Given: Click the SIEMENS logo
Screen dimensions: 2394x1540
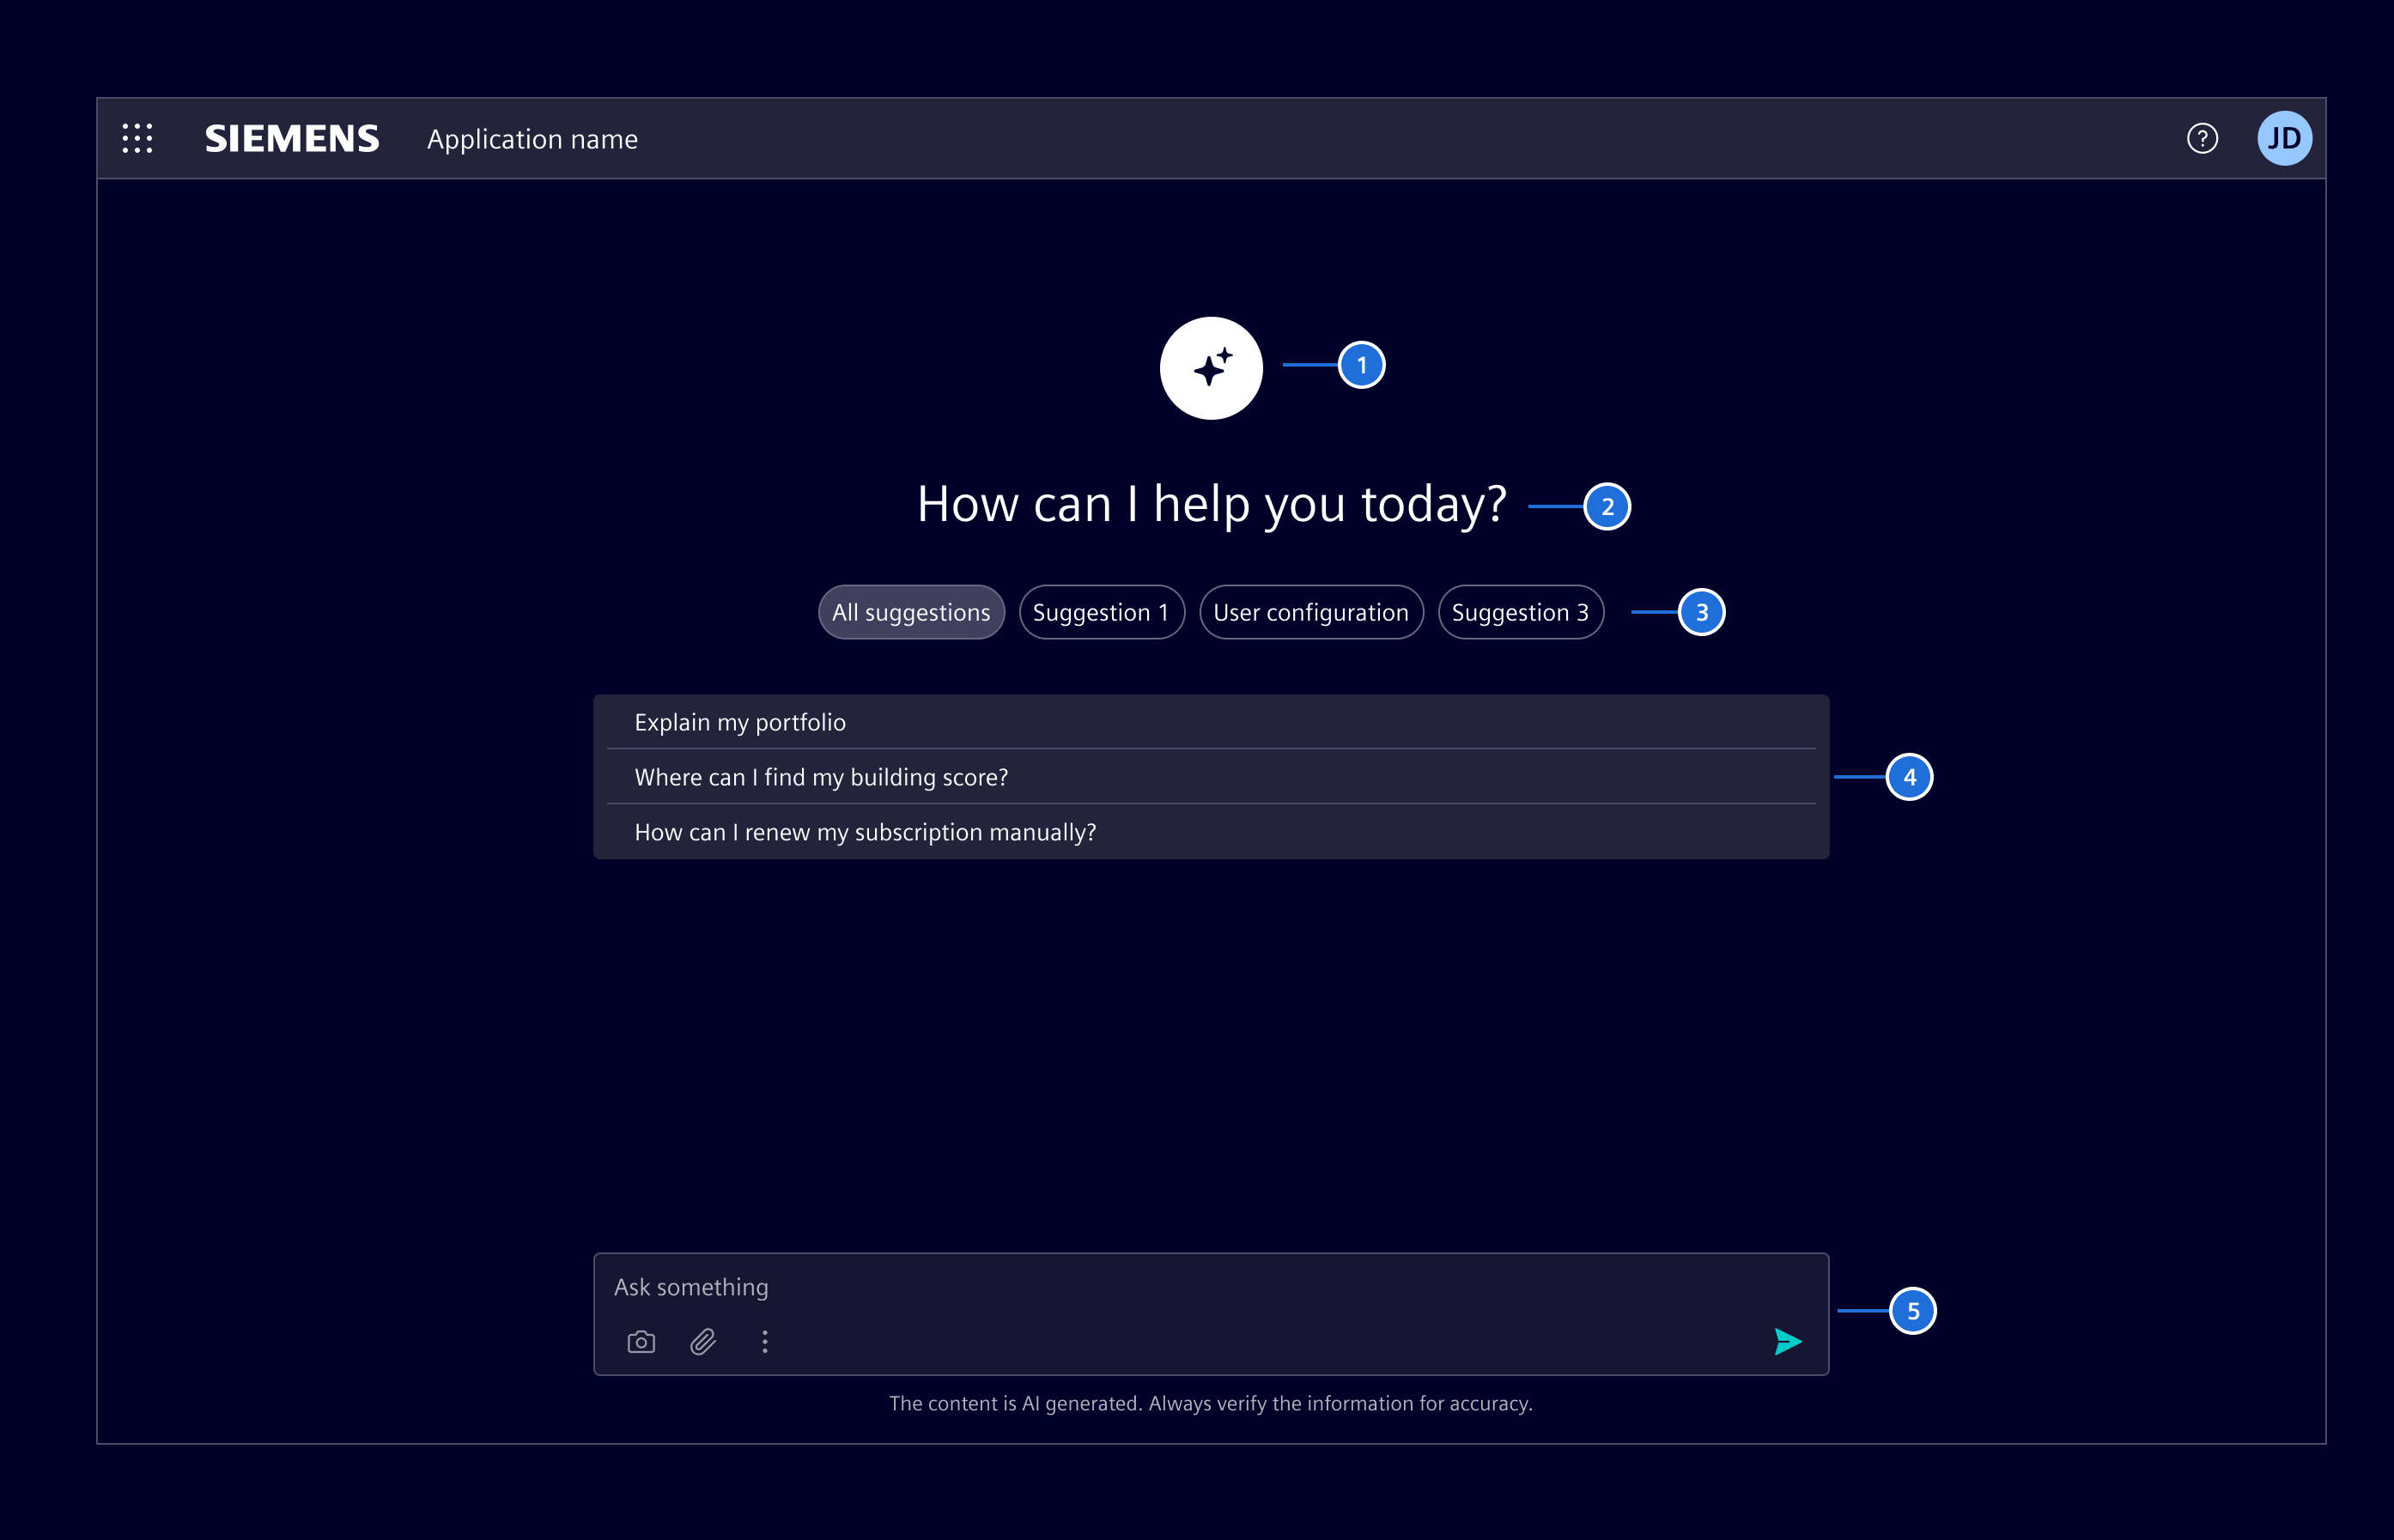Looking at the screenshot, I should click(x=292, y=138).
